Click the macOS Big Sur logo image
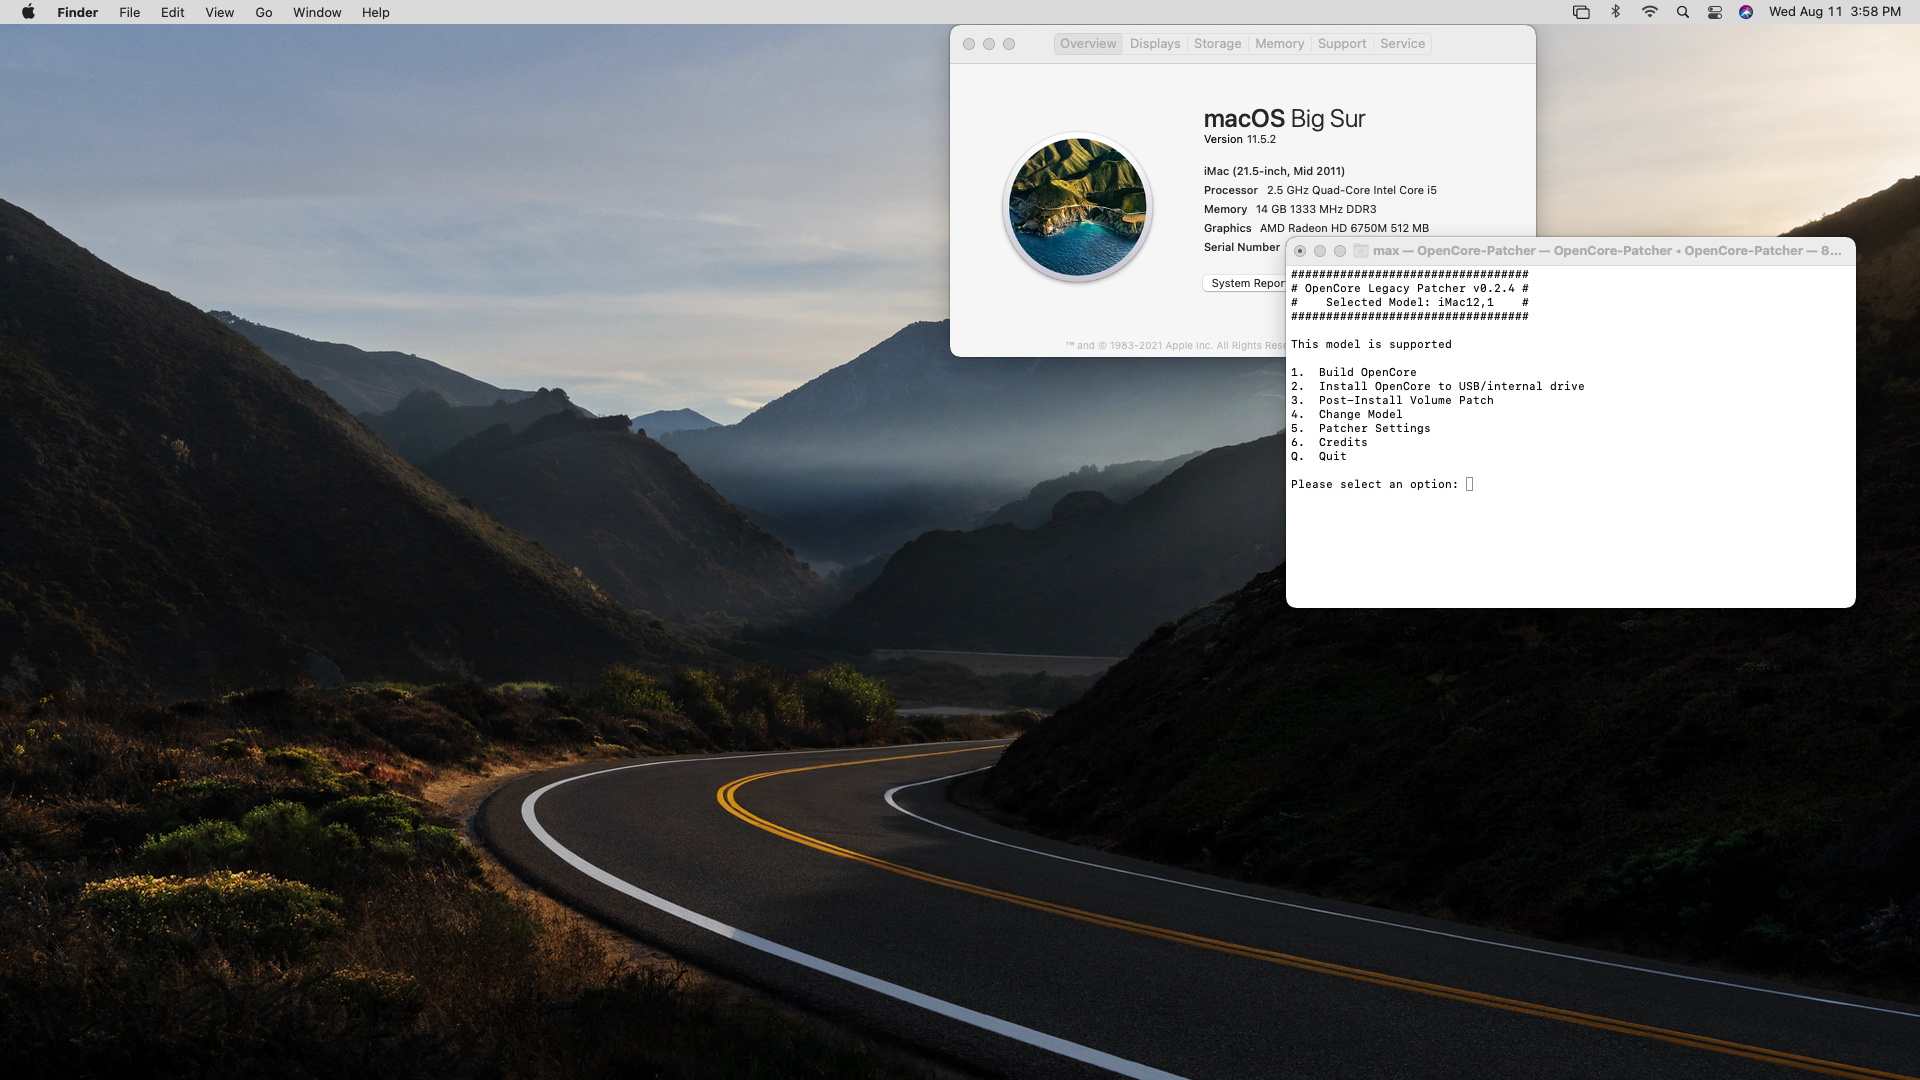This screenshot has width=1920, height=1080. point(1077,207)
